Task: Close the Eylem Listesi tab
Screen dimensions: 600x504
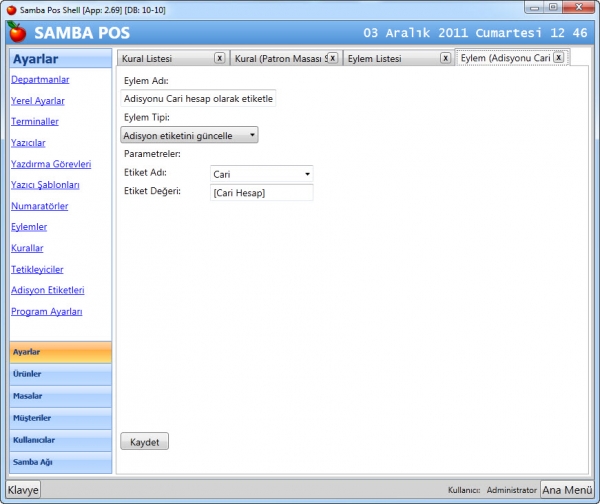Action: (x=445, y=58)
